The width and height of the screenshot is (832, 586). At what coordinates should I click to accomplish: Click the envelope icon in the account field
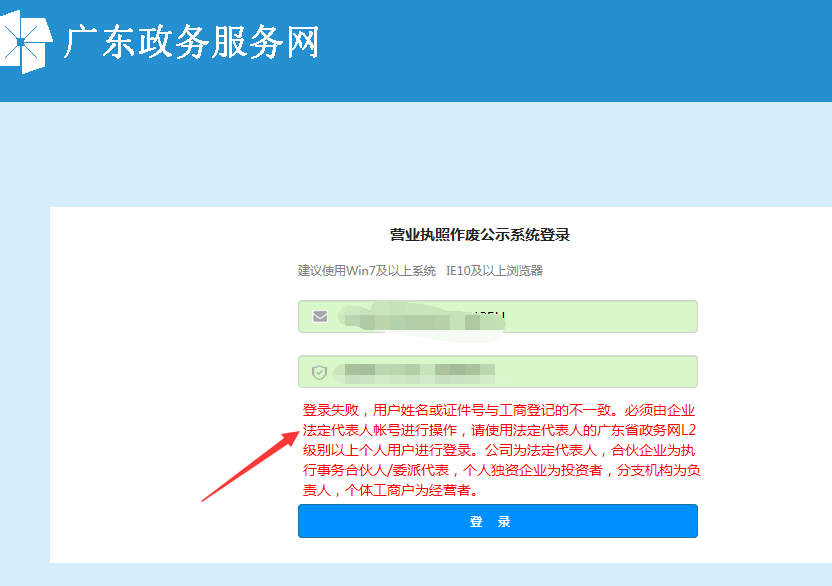point(320,316)
